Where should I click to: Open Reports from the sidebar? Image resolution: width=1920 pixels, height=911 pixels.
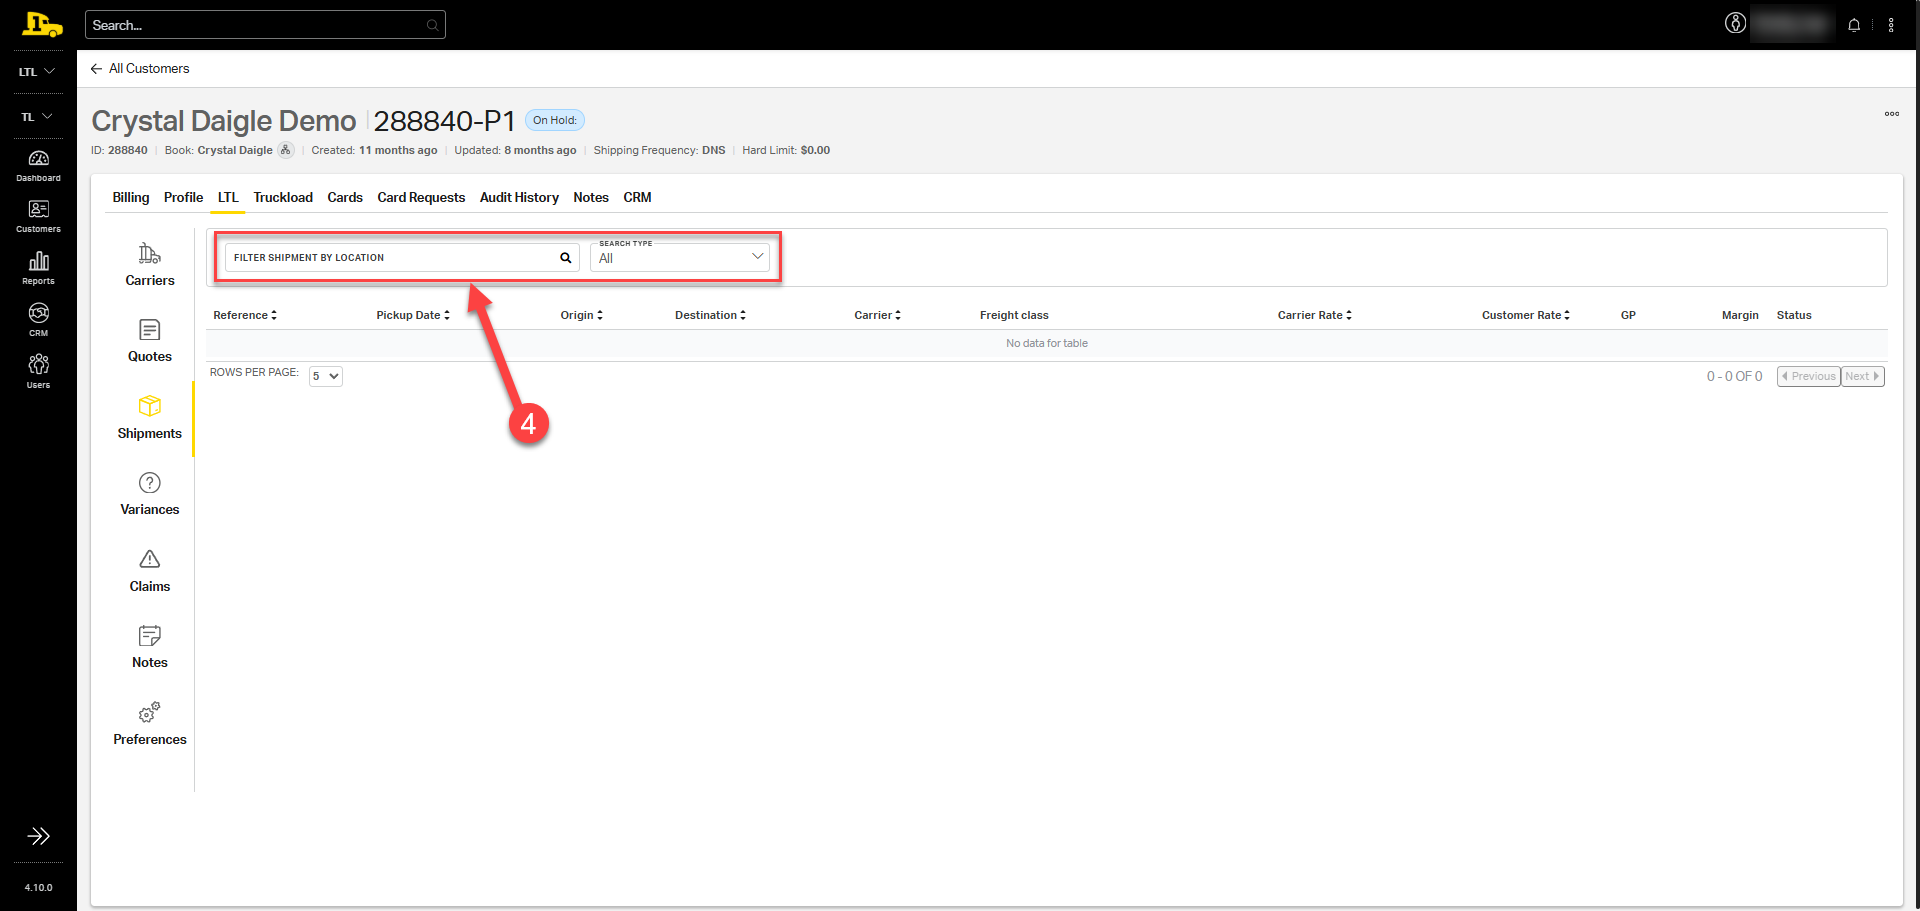coord(38,268)
